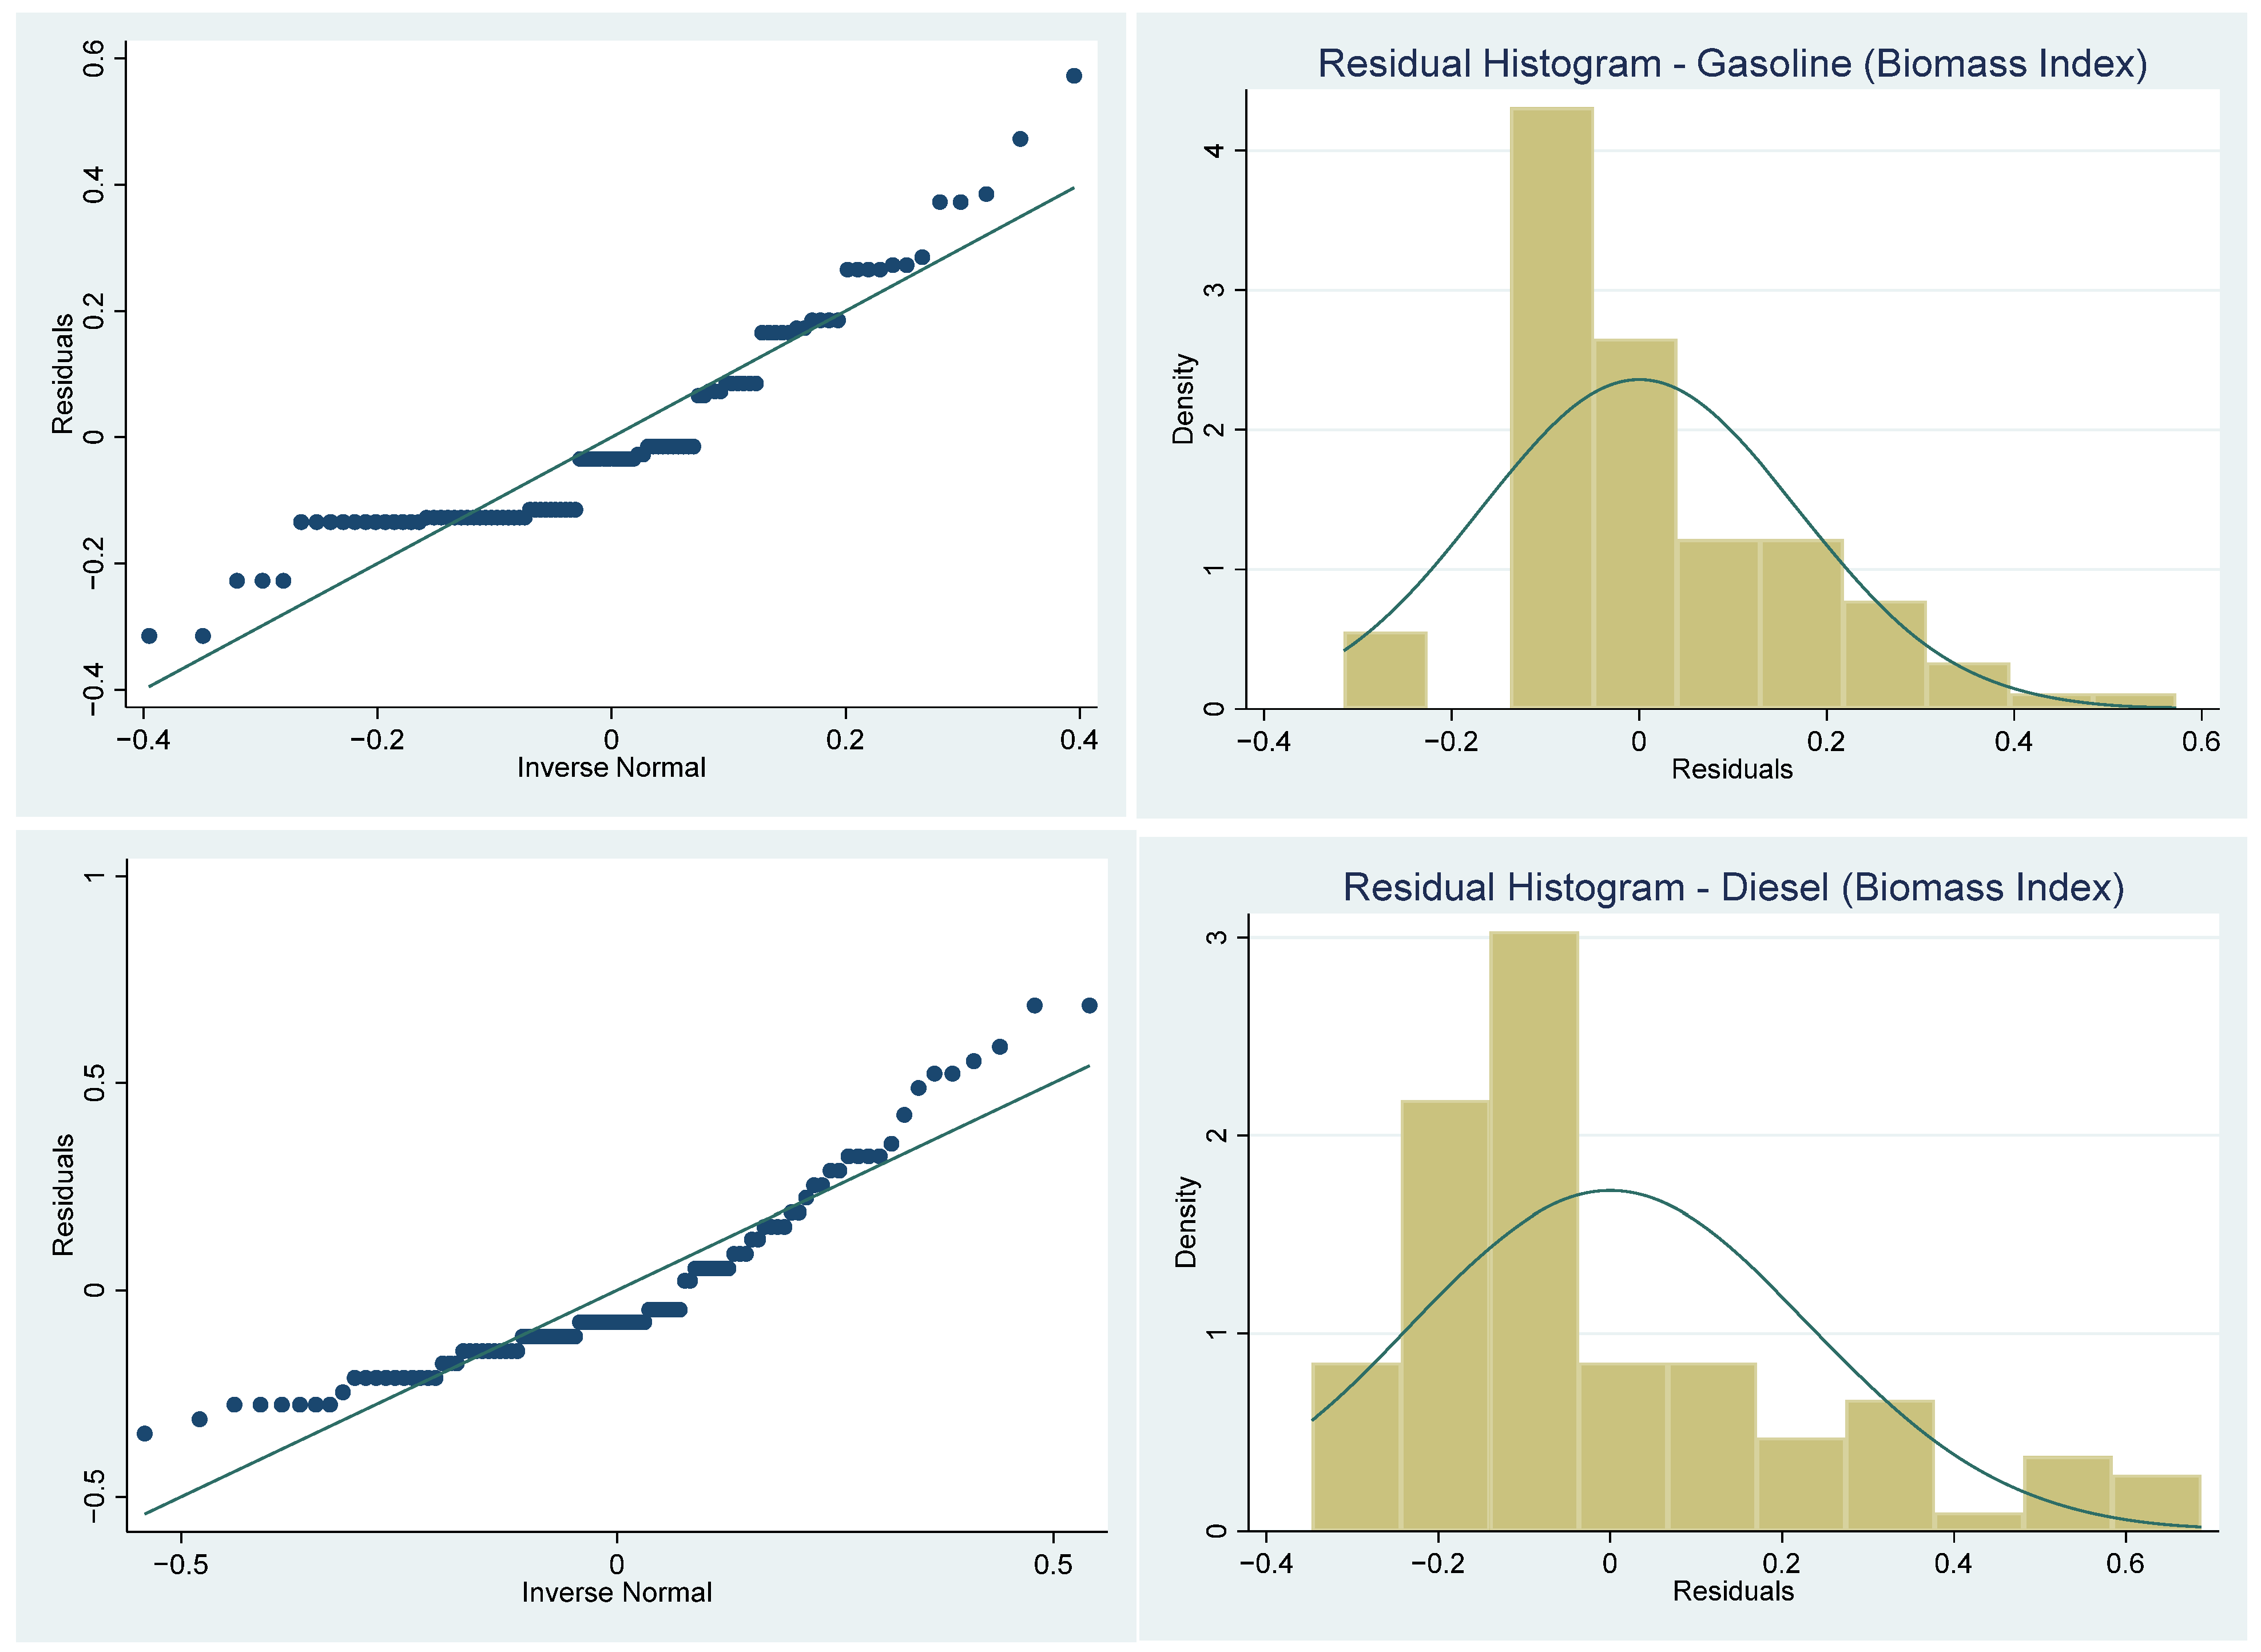This screenshot has width=2261, height=1652.
Task: Click the normal curve peak in Diesel histogram
Action: click(x=1610, y=1190)
